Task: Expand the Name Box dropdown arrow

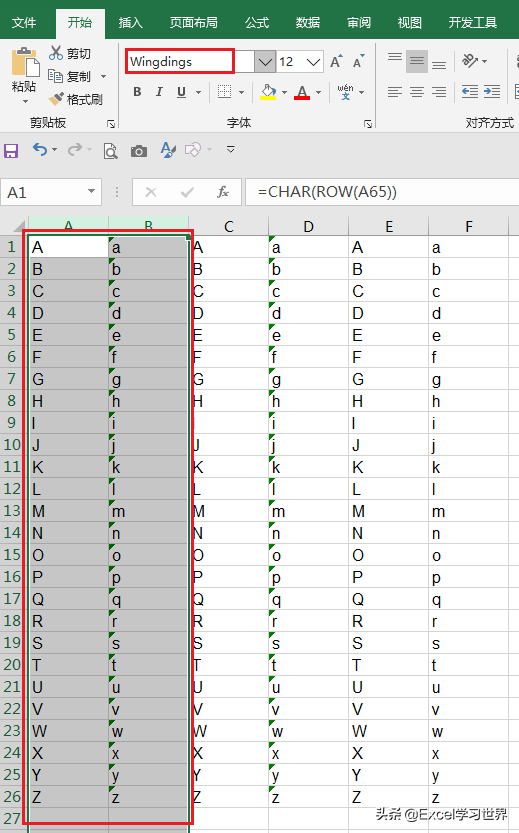Action: [x=91, y=191]
